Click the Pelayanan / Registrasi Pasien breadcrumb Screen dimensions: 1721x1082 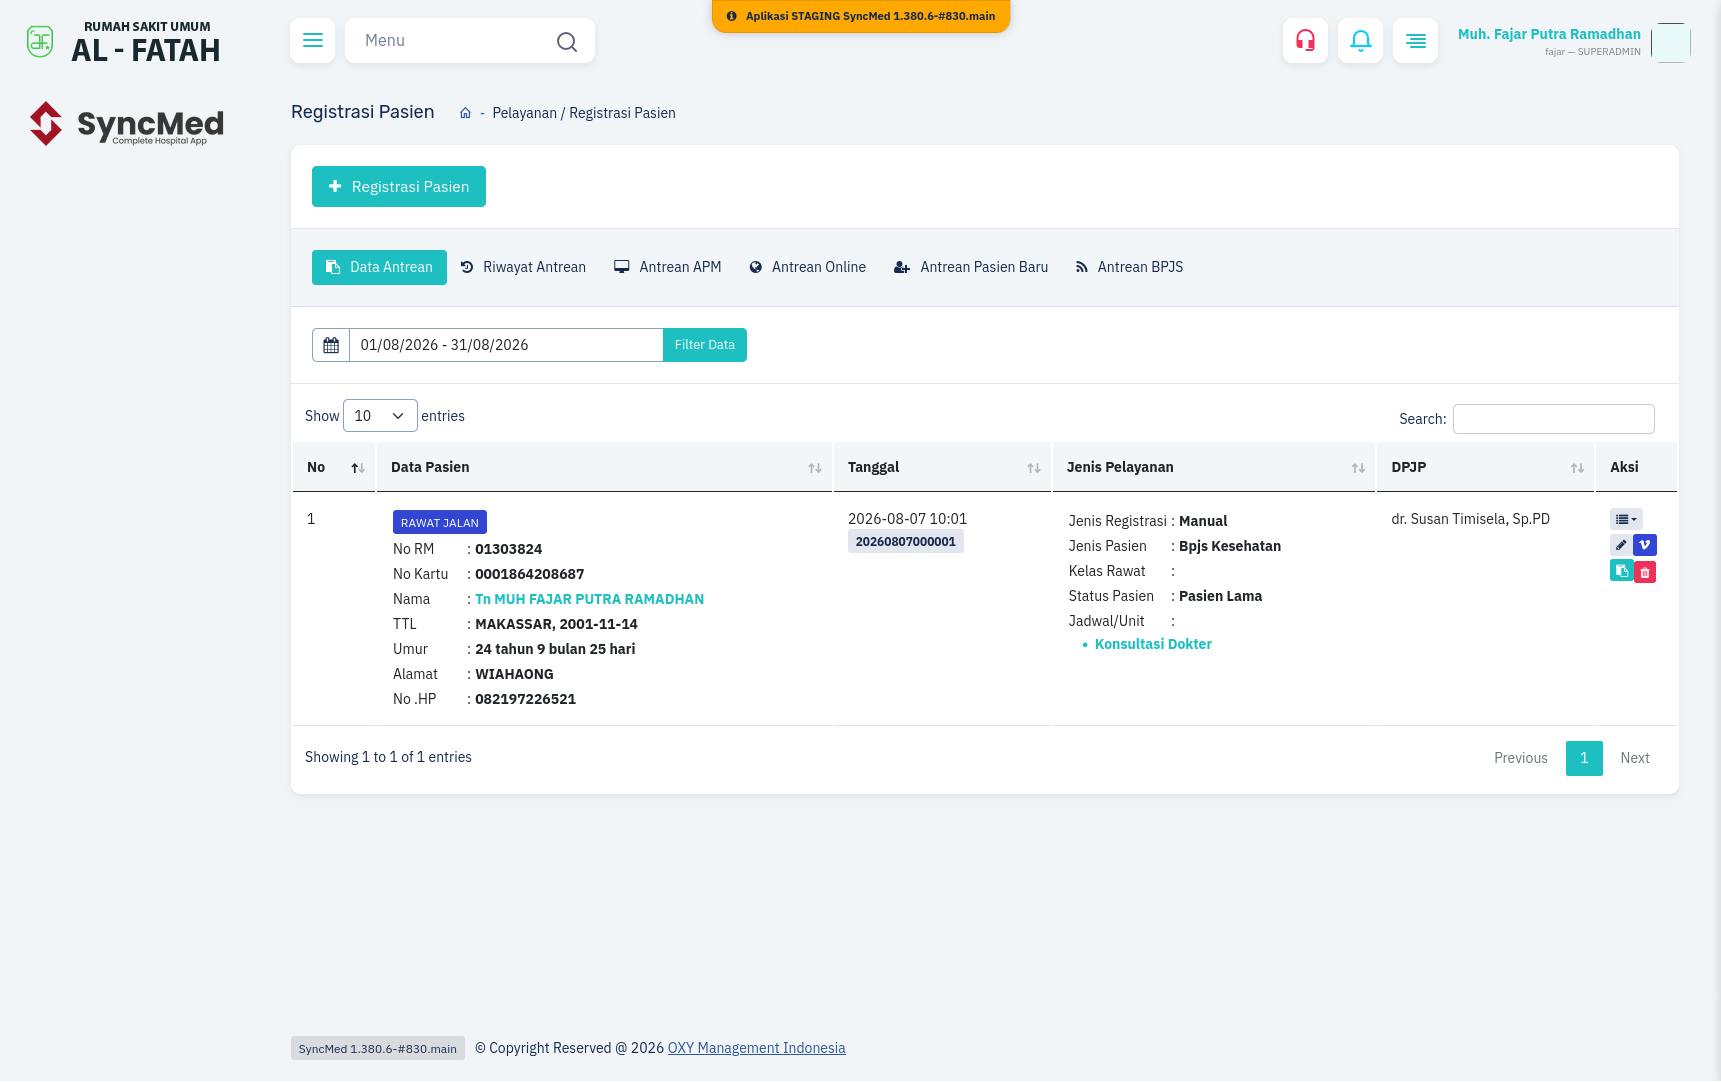click(584, 113)
